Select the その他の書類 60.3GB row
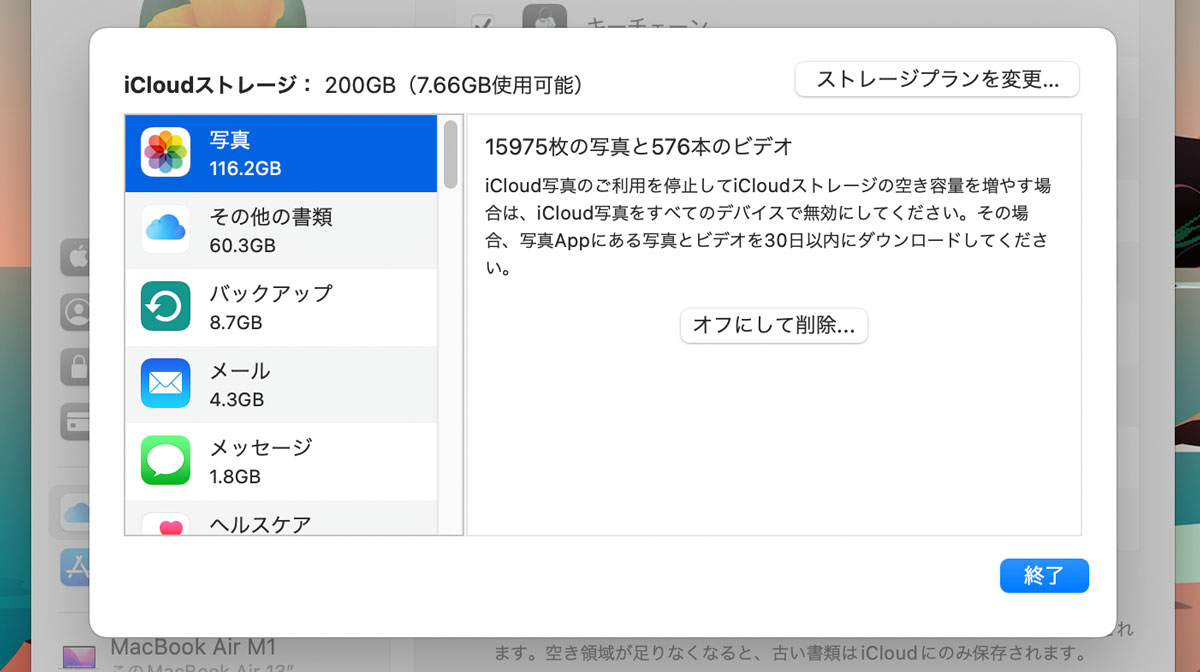1200x672 pixels. [x=281, y=230]
